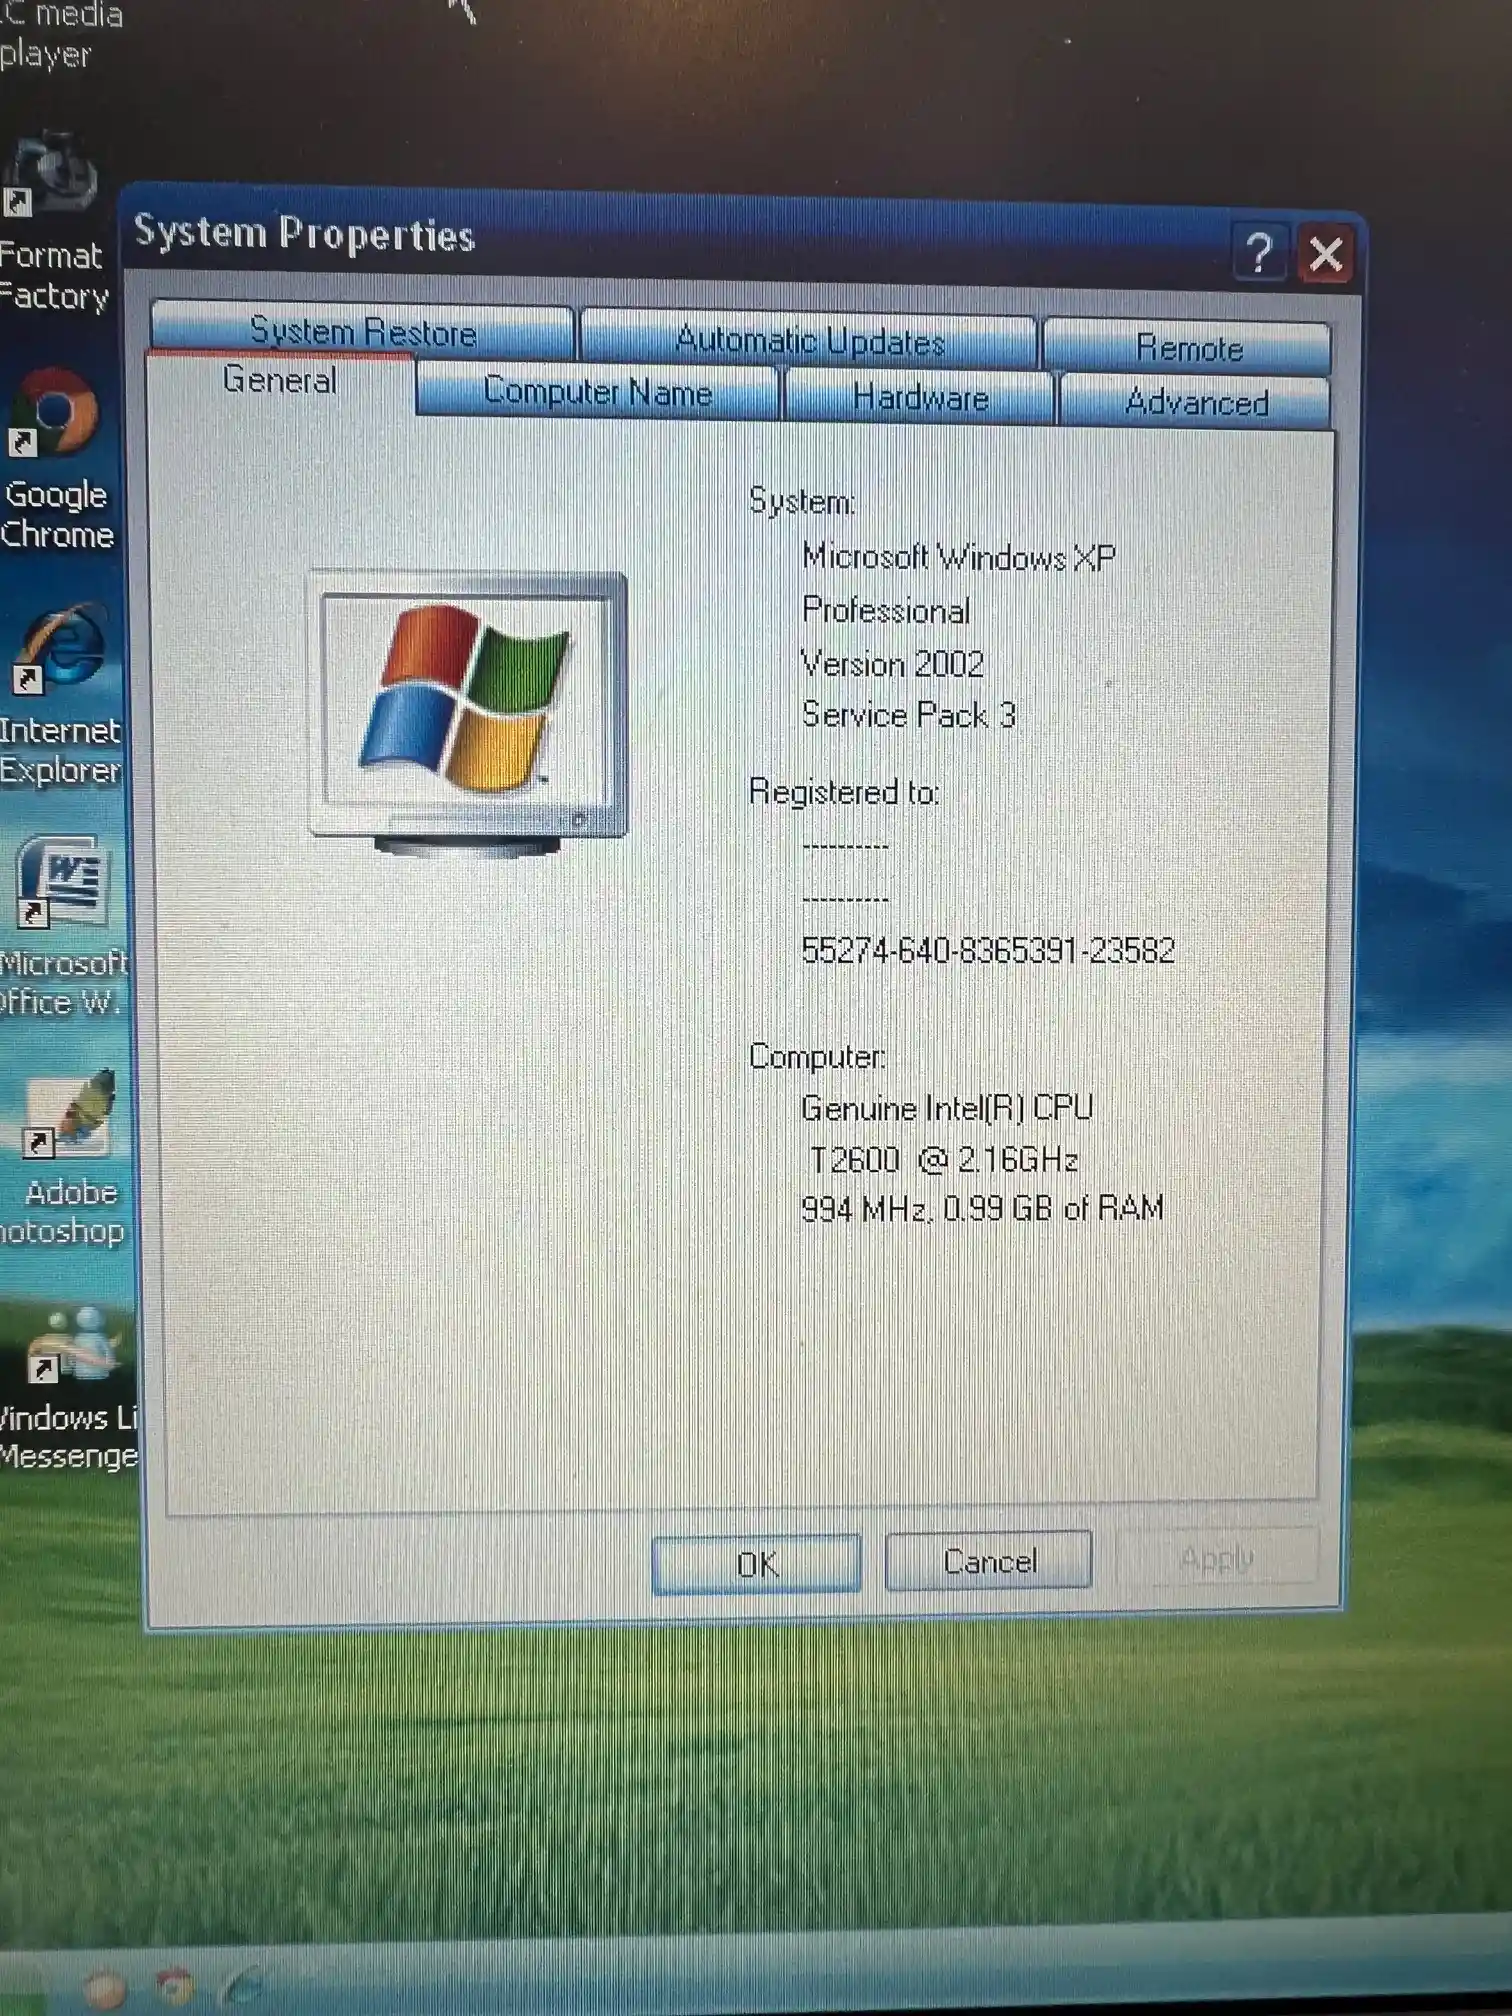
Task: Click the question mark help button
Action: (1259, 253)
